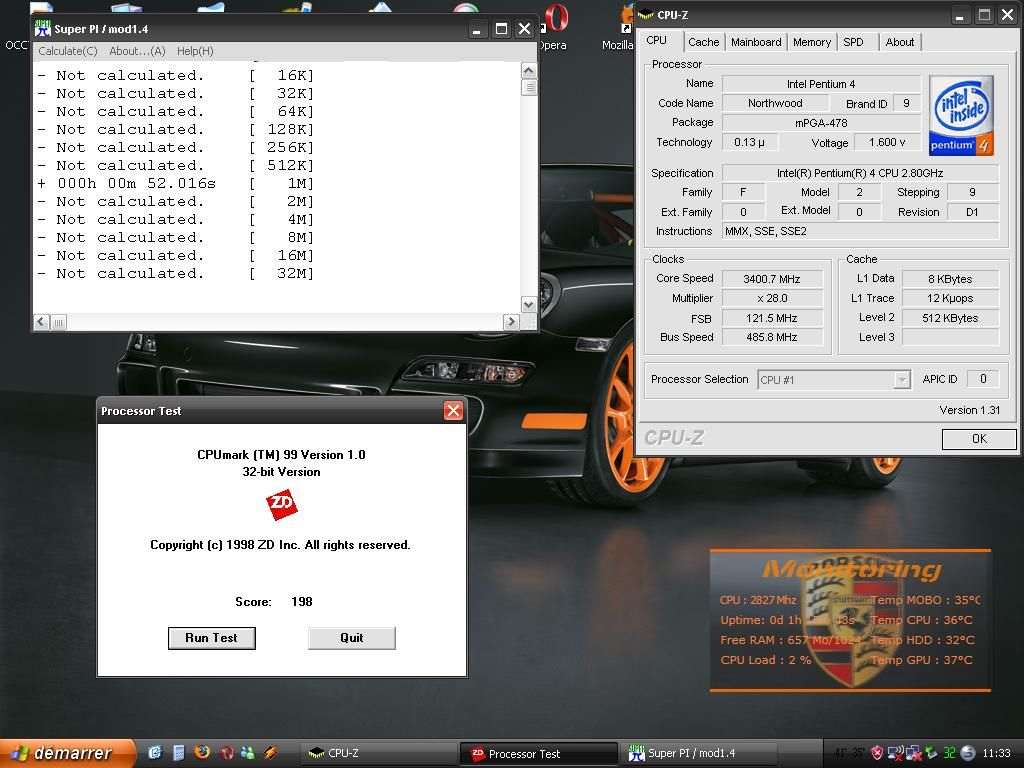Click the L1 Trace value 12 Kµops
Screen dimensions: 1024x768
coord(950,298)
